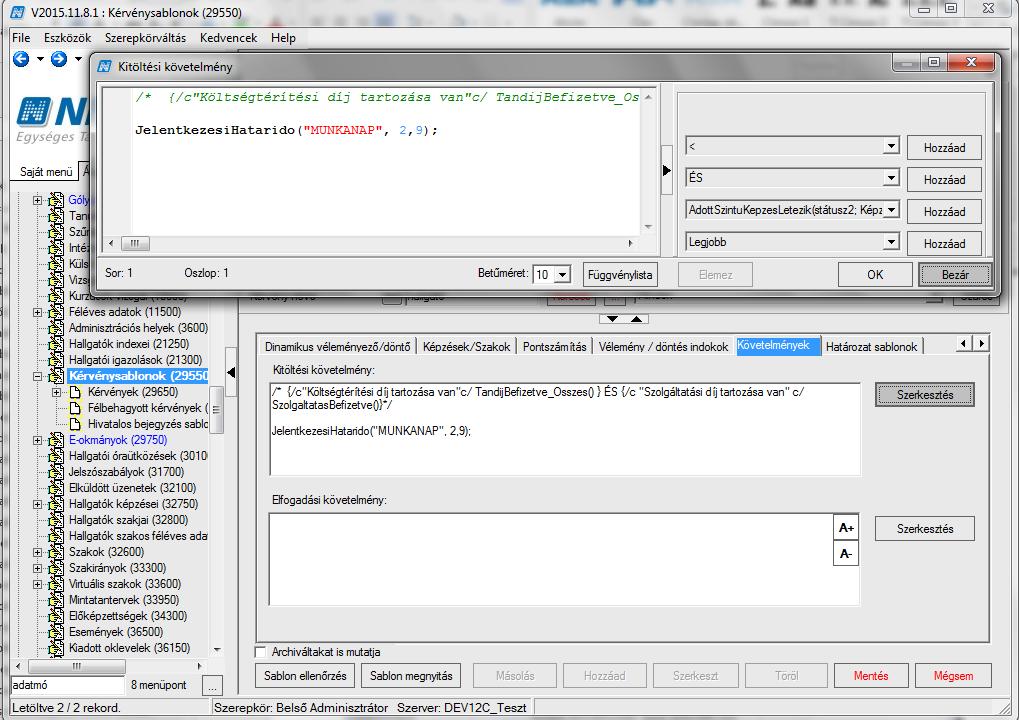Click the back navigation arrow icon
Viewport: 1019px width, 720px height.
[21, 59]
